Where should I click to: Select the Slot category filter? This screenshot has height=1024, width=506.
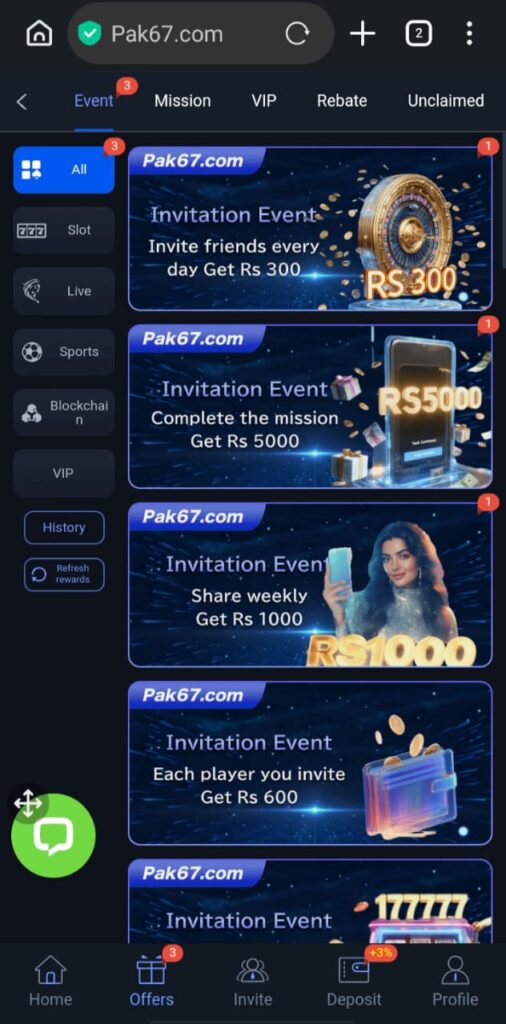[x=64, y=230]
